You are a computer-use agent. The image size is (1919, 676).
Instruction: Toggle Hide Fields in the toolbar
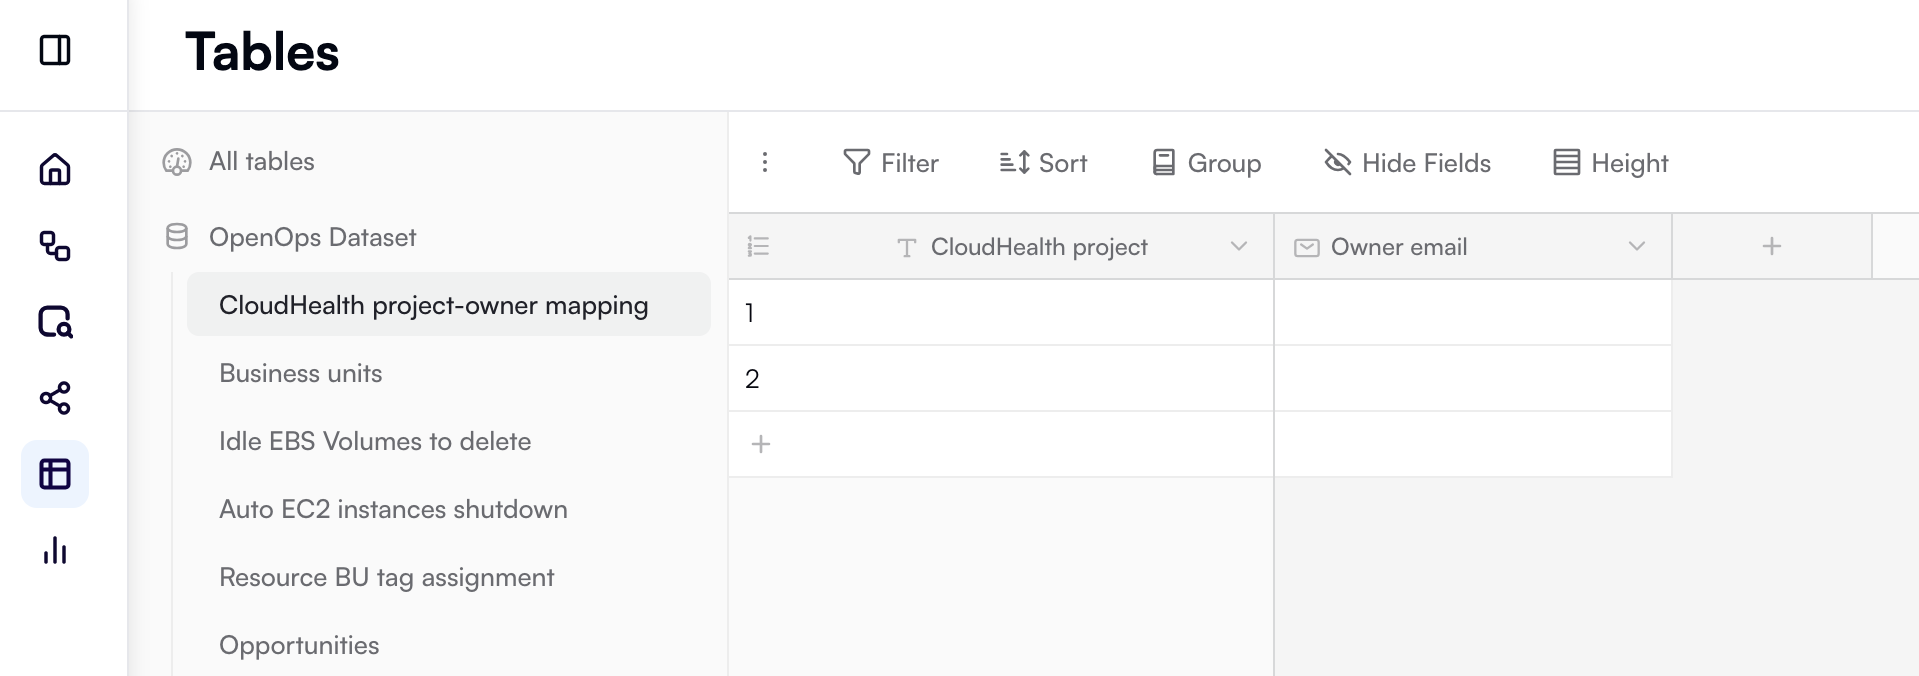[1406, 162]
